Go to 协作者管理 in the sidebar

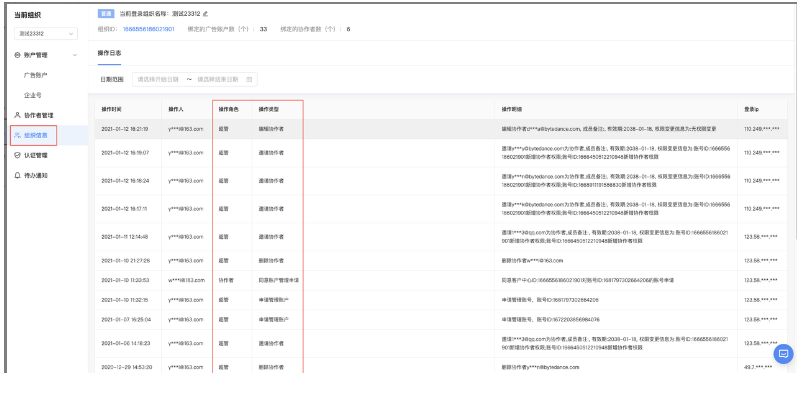pyautogui.click(x=39, y=115)
